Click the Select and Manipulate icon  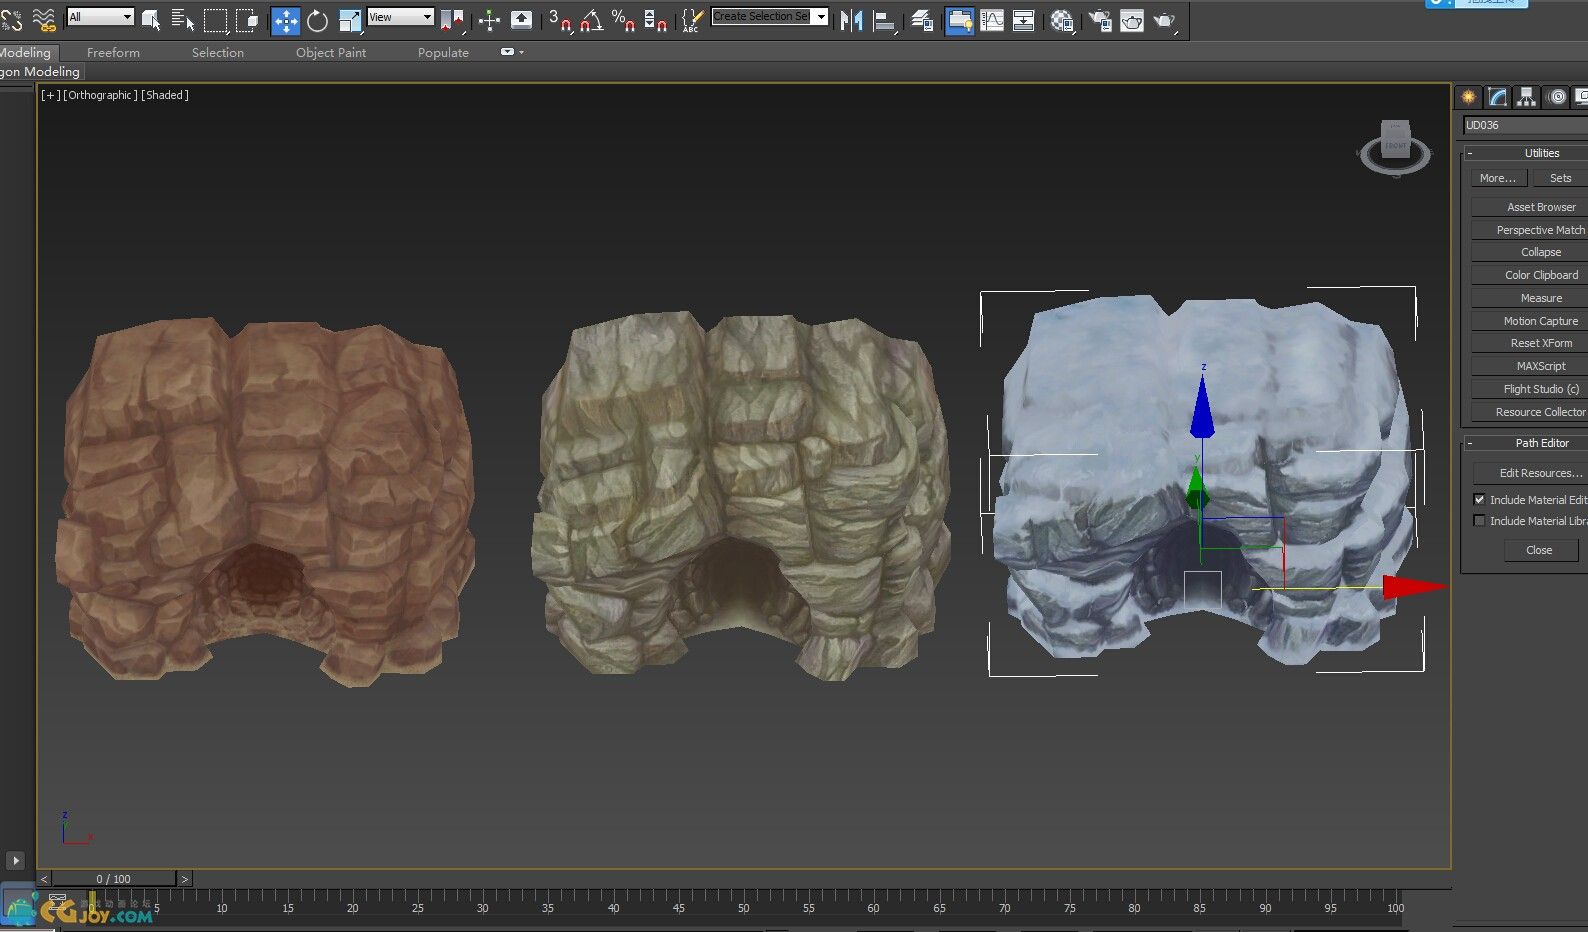(x=489, y=20)
